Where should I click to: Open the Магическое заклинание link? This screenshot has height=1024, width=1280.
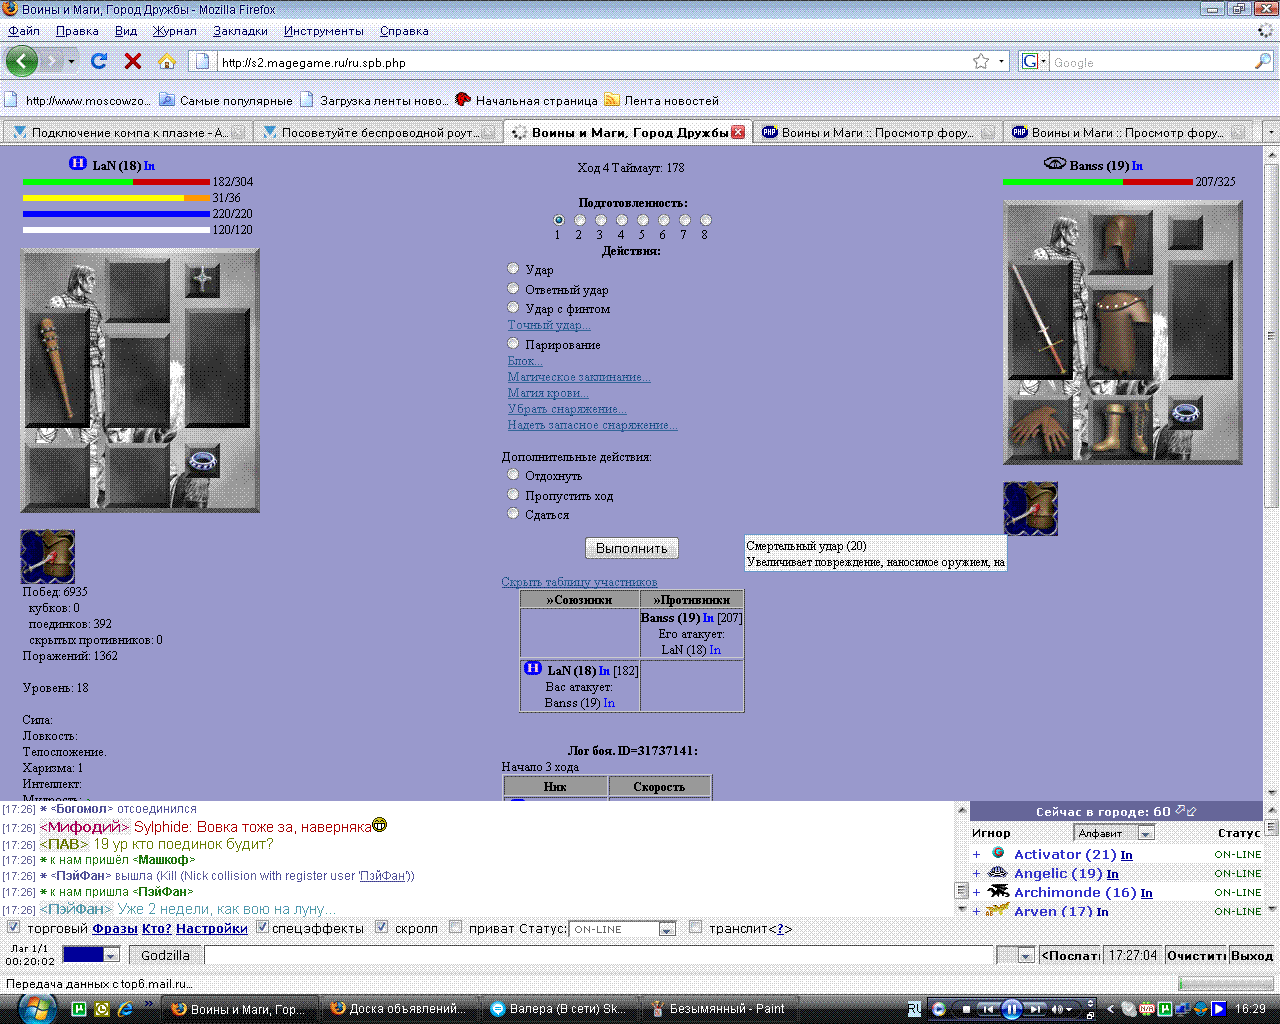tap(579, 377)
